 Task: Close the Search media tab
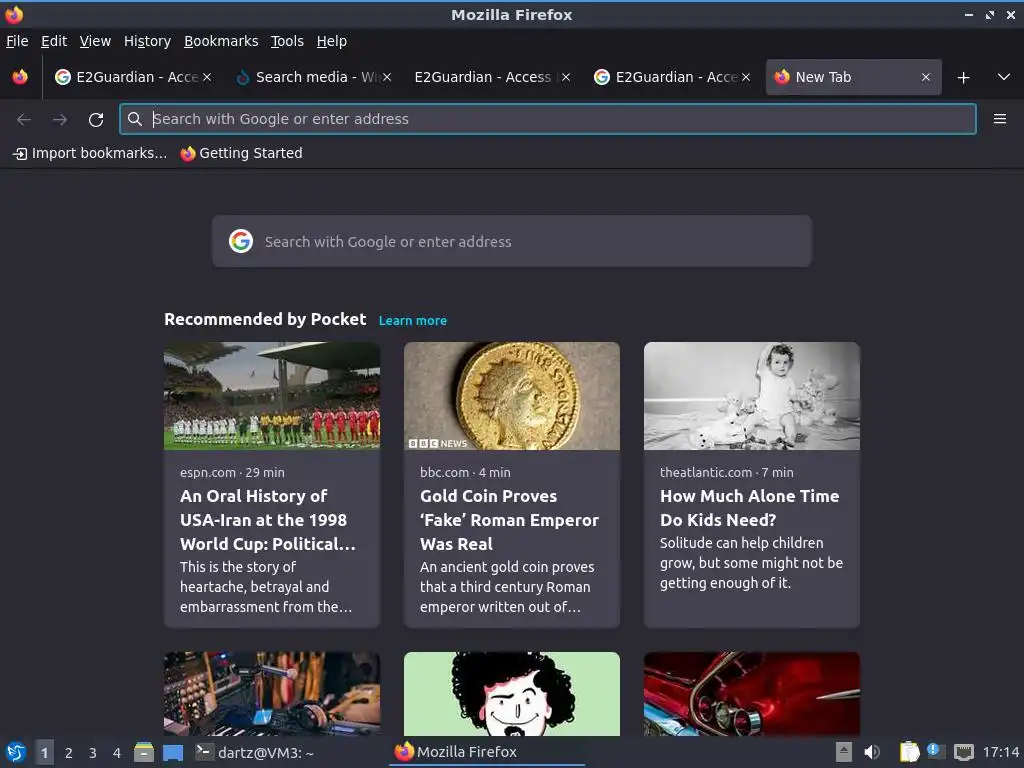387,77
